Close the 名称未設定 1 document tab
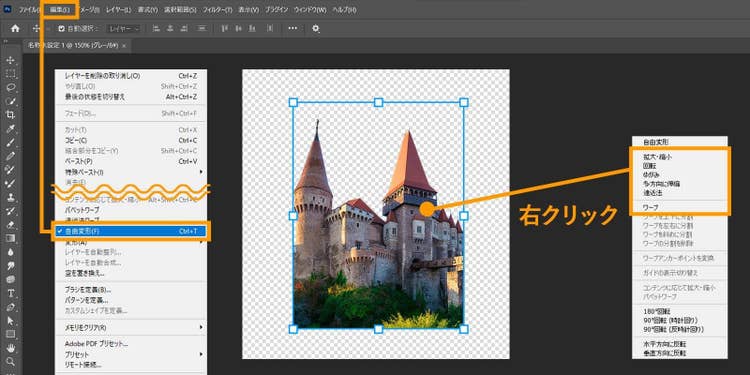Image resolution: width=750 pixels, height=375 pixels. [x=124, y=46]
